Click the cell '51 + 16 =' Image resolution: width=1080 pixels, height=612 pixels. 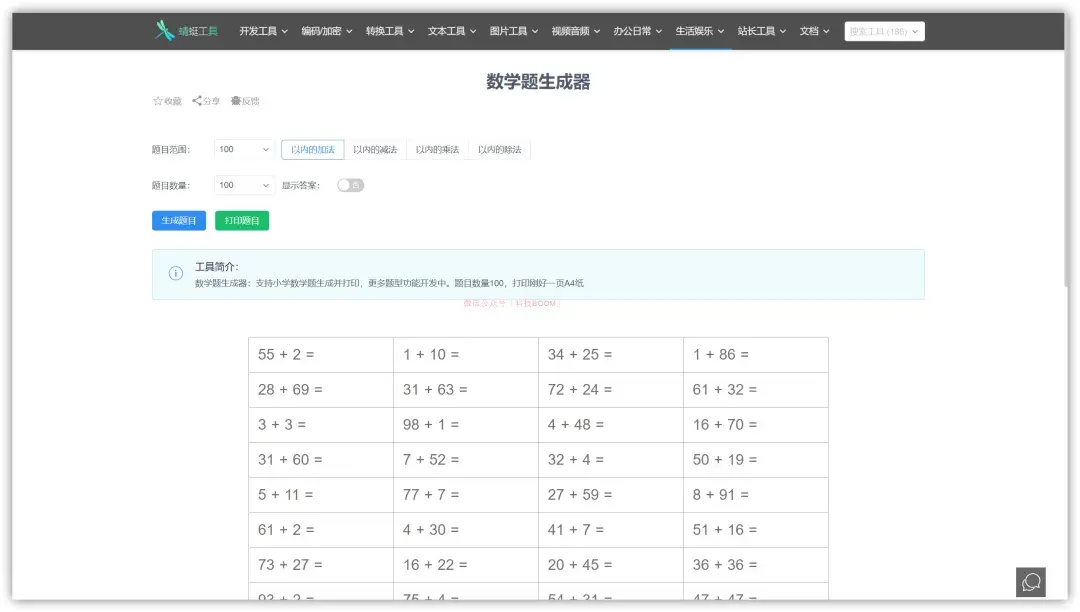pyautogui.click(x=756, y=530)
